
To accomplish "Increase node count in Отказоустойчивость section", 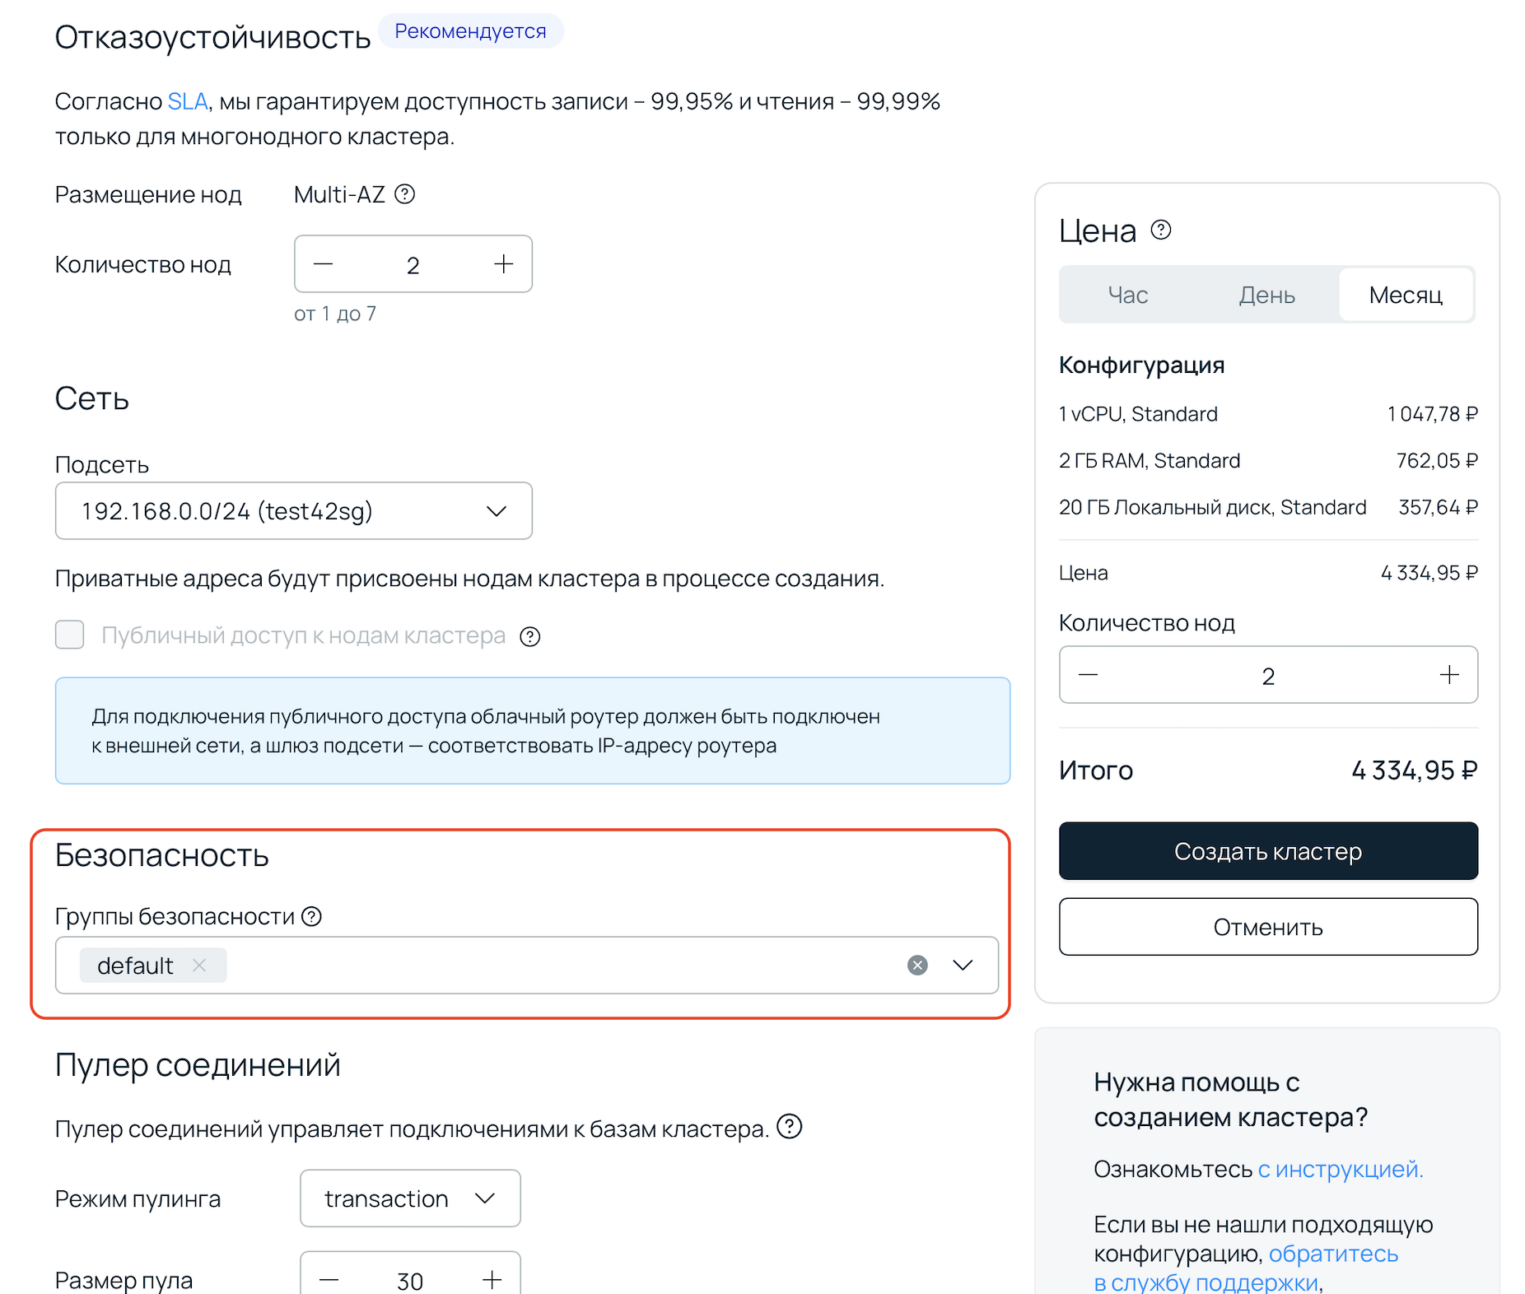I will click(x=503, y=264).
